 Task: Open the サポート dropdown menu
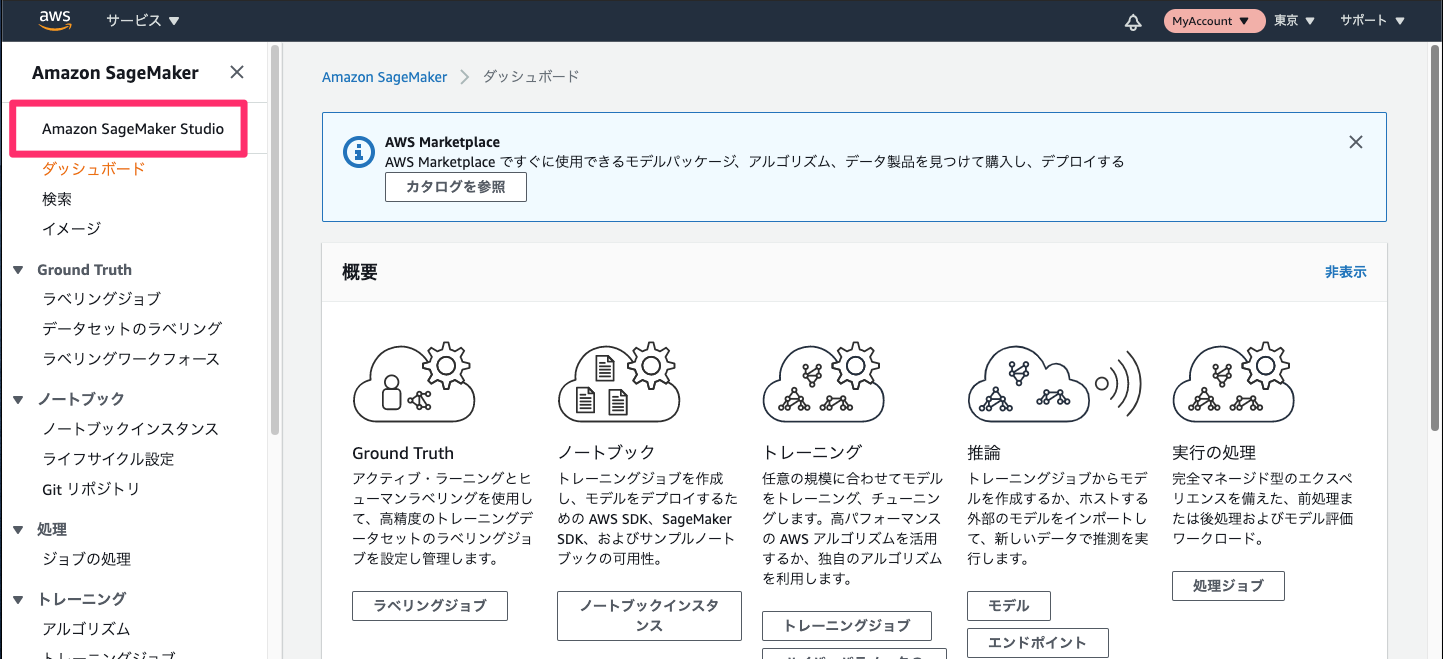tap(1373, 21)
